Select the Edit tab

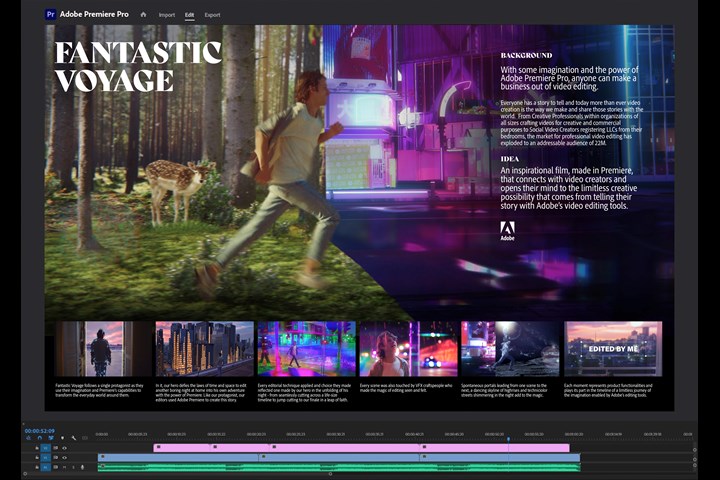(x=189, y=15)
